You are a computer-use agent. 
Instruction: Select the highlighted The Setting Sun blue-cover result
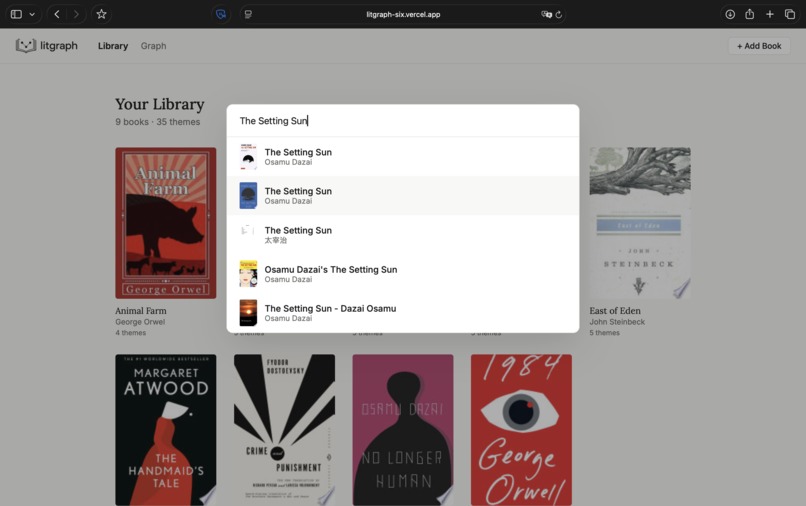[x=403, y=196]
